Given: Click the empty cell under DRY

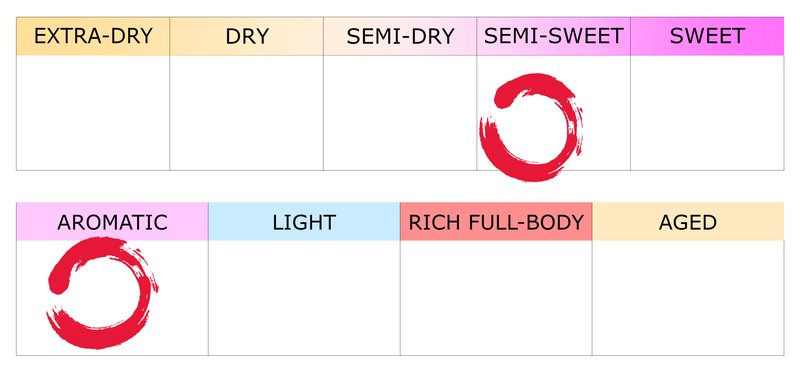Looking at the screenshot, I should click(246, 113).
